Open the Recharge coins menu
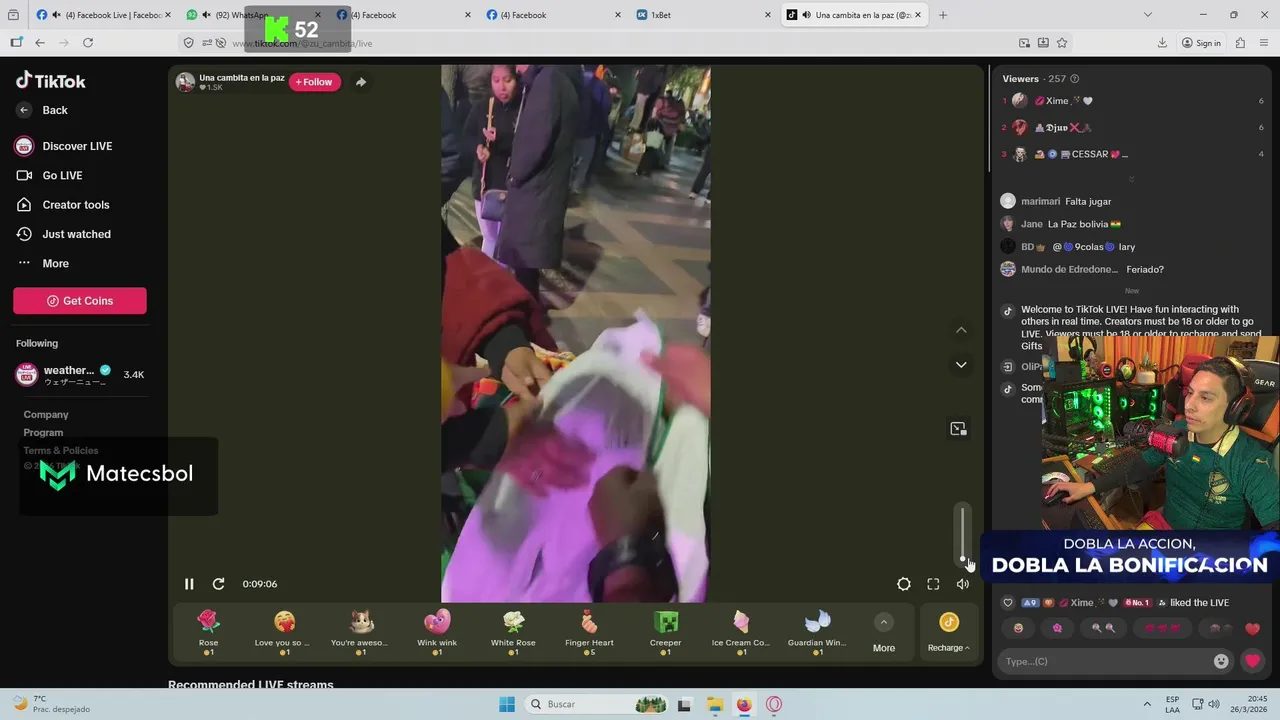This screenshot has height=720, width=1280. click(x=948, y=632)
